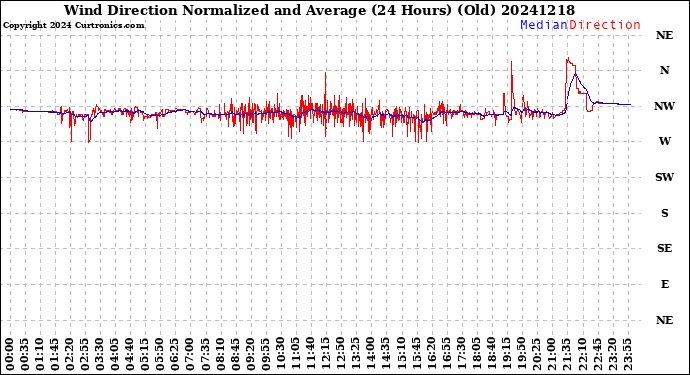Click the 16:20 time label
Viewport: 690px width, 375px height.
(x=431, y=355)
